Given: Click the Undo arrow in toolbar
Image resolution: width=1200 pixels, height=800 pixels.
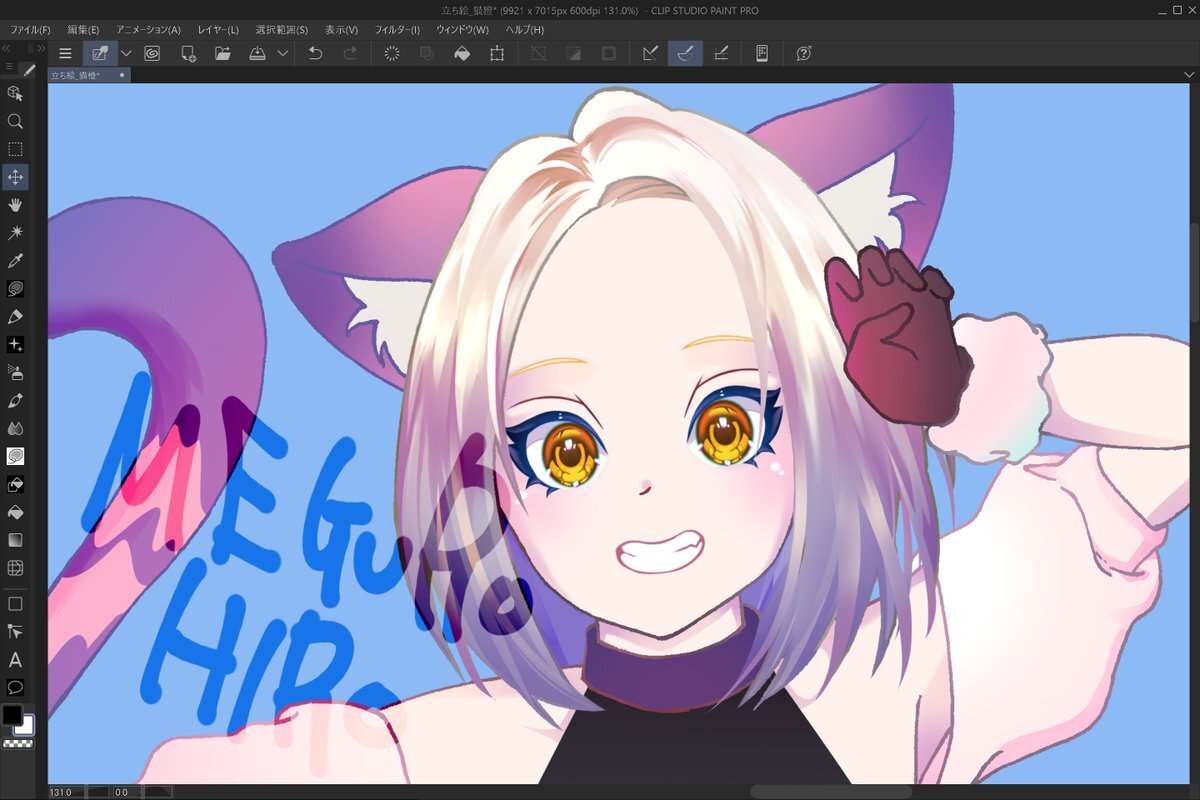Looking at the screenshot, I should (315, 54).
